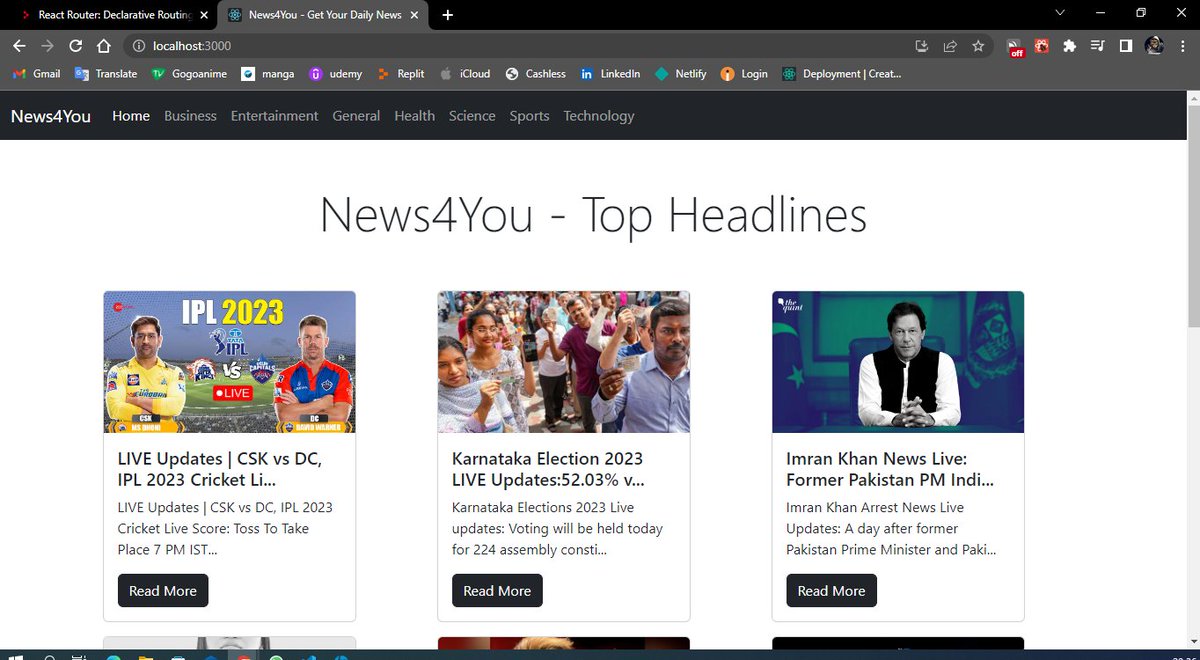Open the Deployment | Creat... bookmark
Viewport: 1200px width, 660px height.
(x=842, y=74)
